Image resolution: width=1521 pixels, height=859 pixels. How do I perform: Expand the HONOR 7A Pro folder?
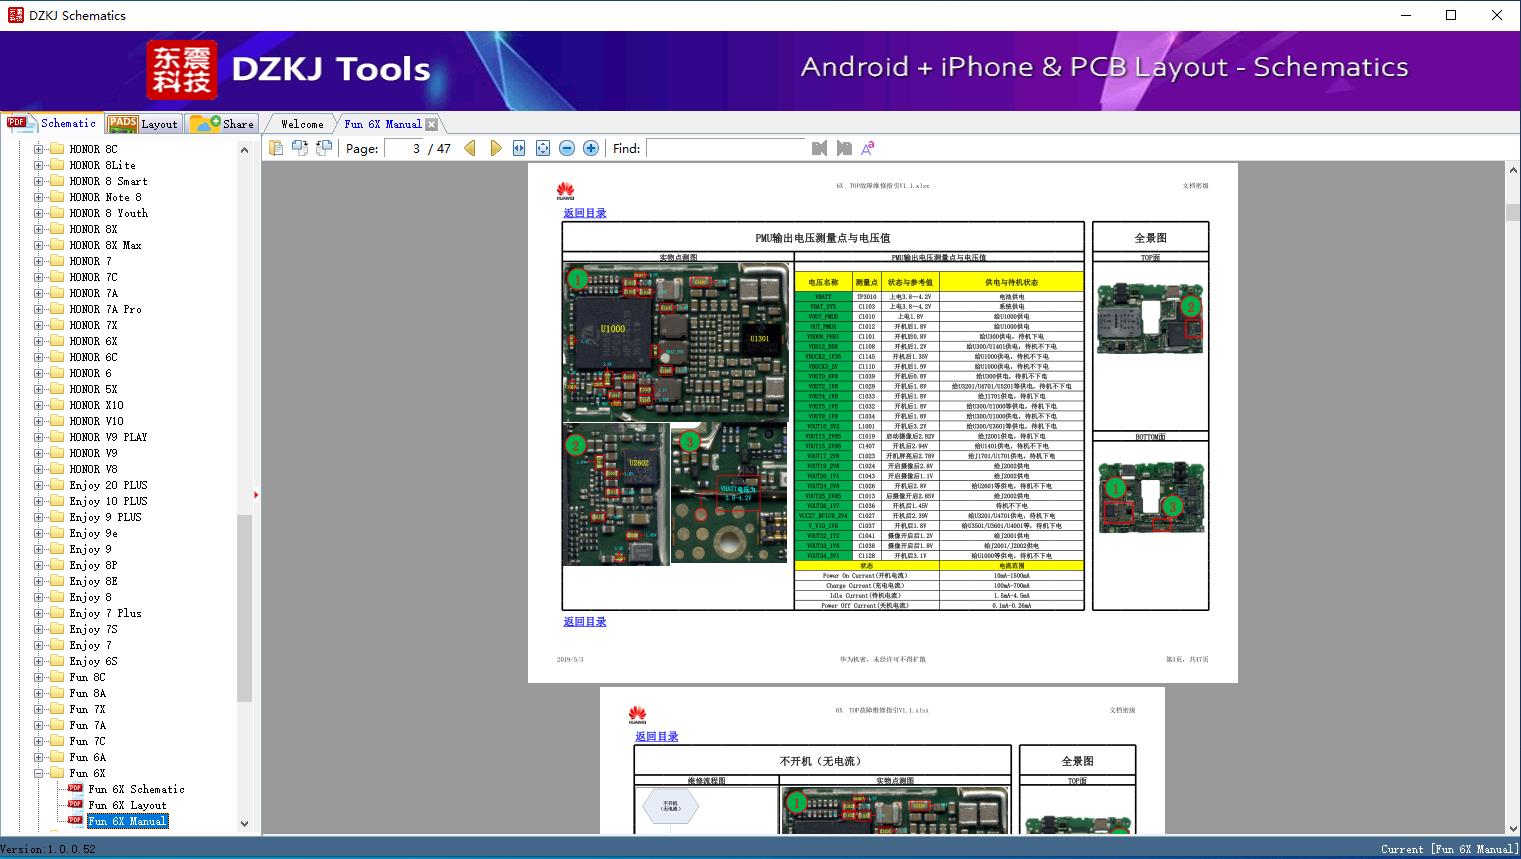(x=38, y=309)
